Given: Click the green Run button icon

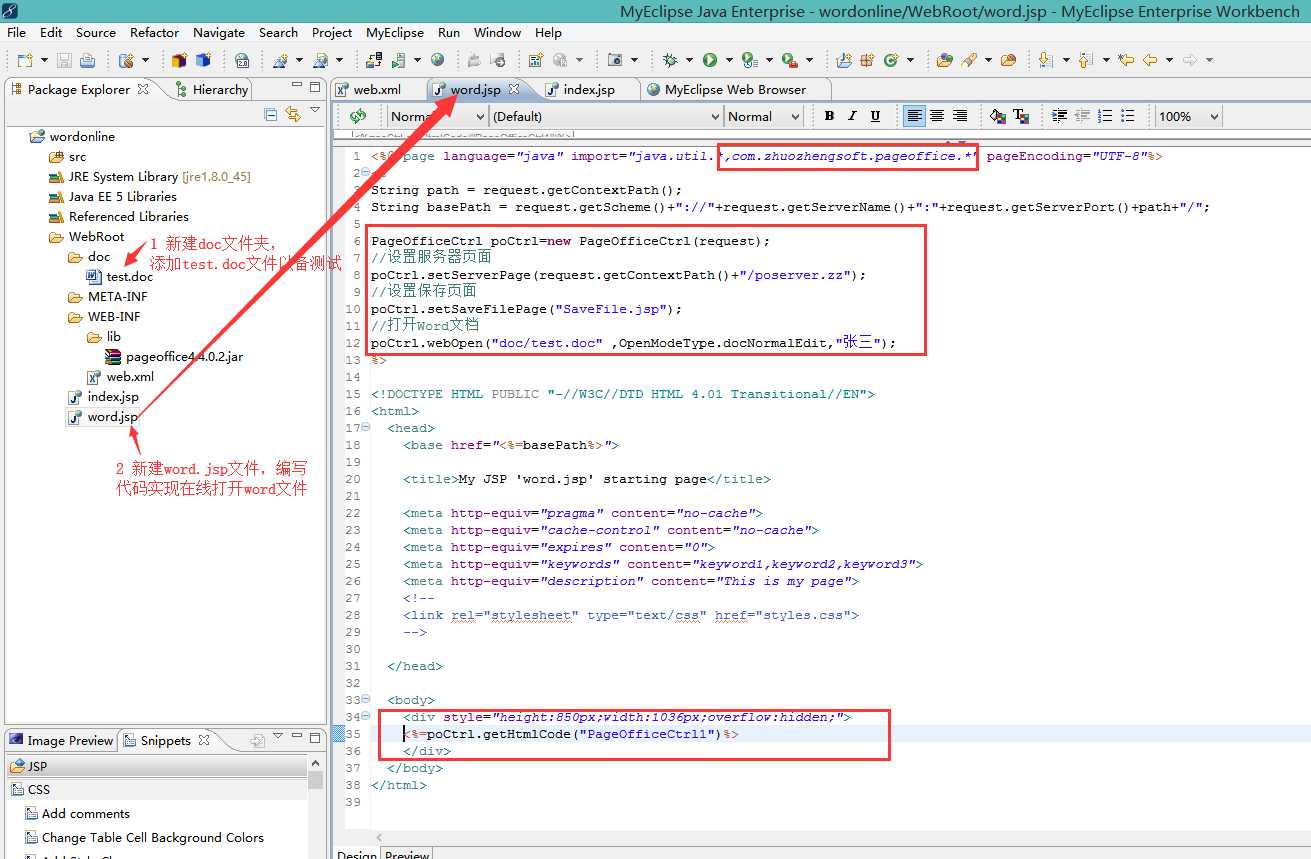Looking at the screenshot, I should (x=710, y=60).
